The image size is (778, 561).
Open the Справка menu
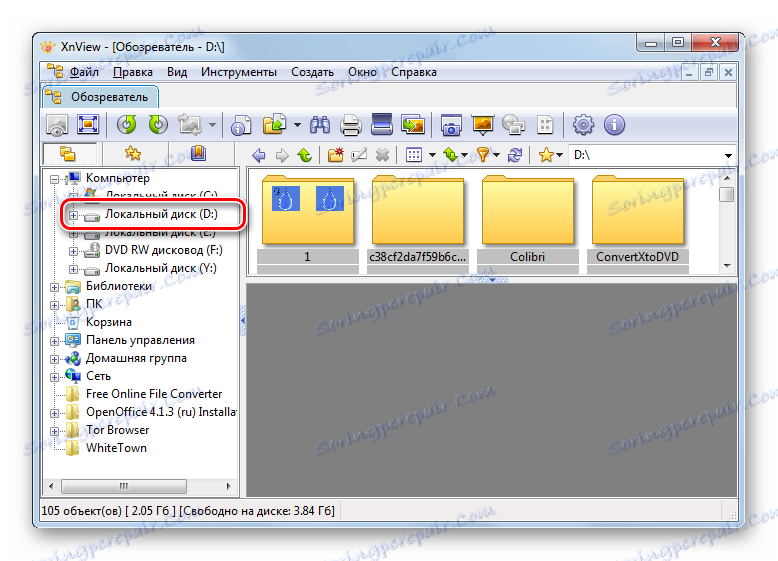coord(414,72)
